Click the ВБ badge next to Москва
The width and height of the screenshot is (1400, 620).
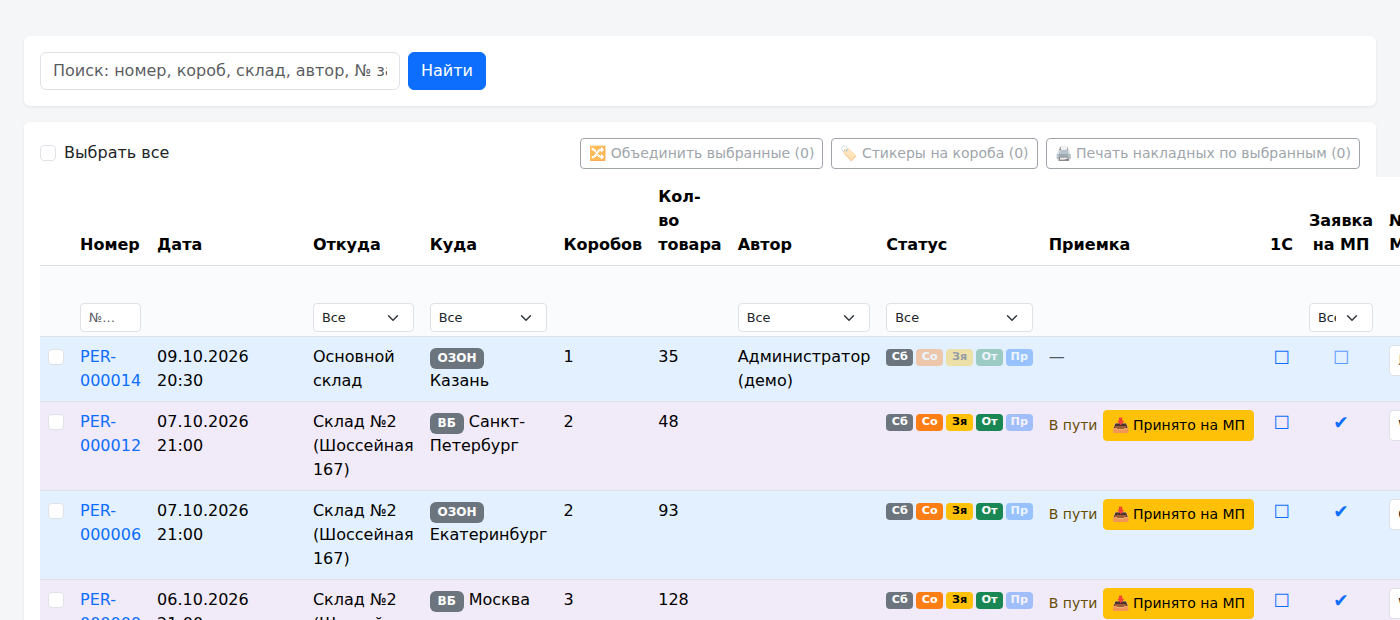click(x=447, y=601)
